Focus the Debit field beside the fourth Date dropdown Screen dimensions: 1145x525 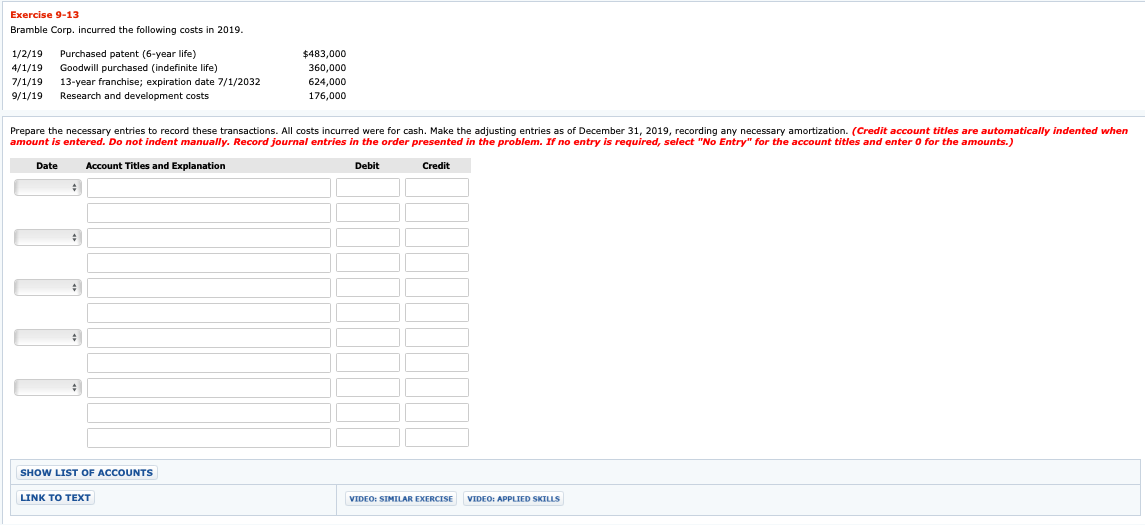point(368,337)
